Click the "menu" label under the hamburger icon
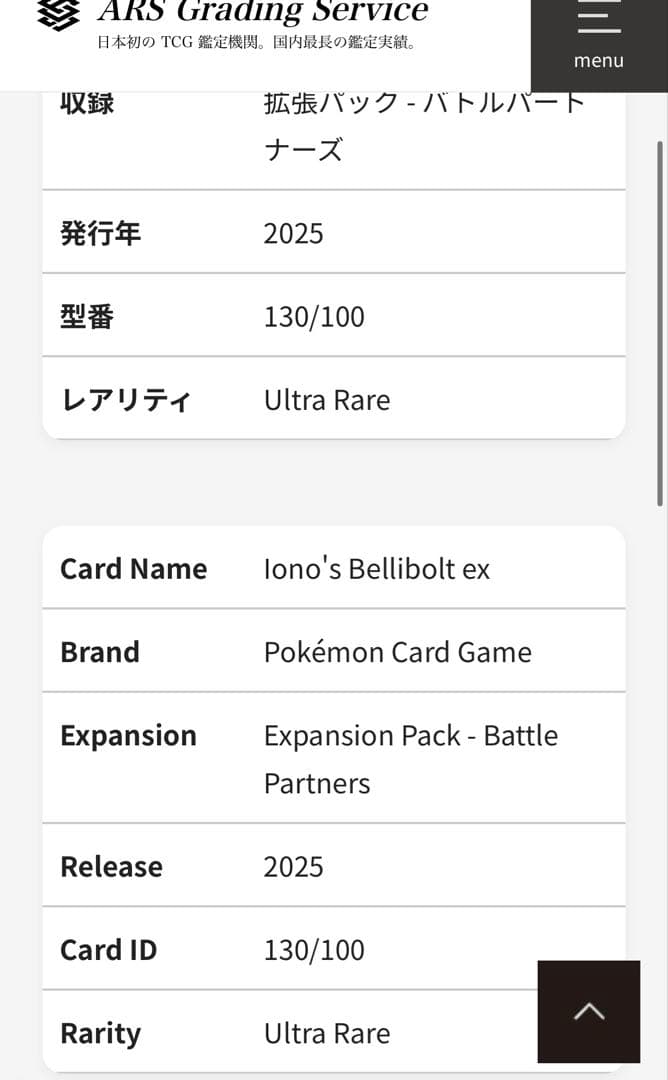 (598, 60)
